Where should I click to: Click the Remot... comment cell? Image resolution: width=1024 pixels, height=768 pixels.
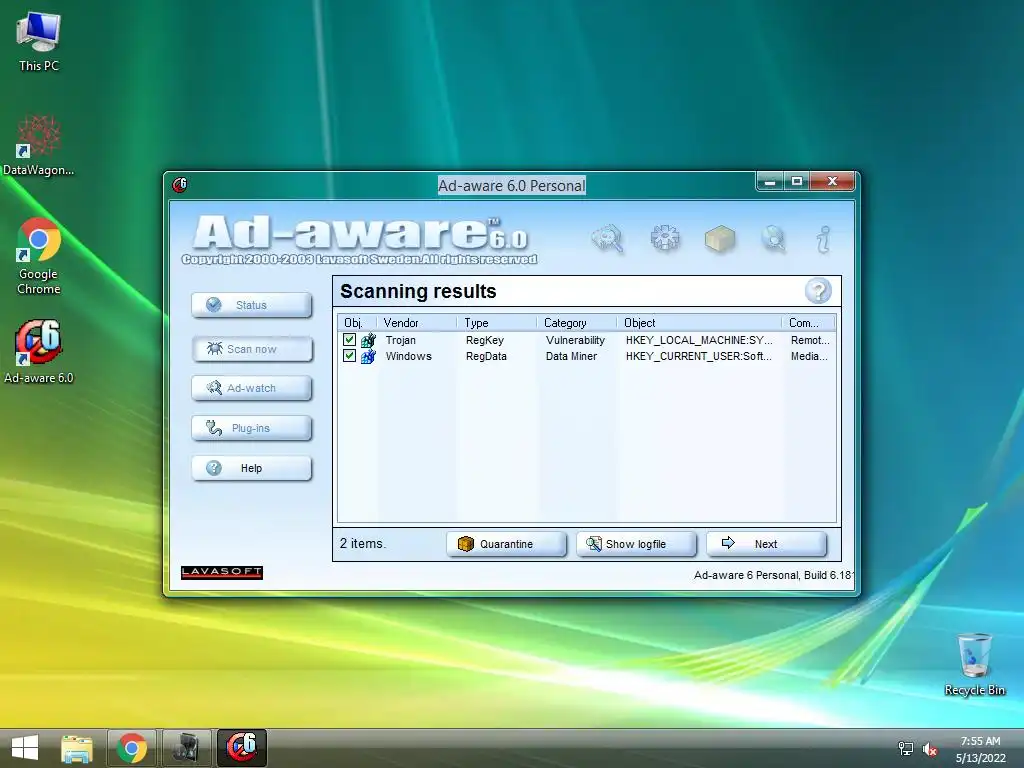pos(810,340)
